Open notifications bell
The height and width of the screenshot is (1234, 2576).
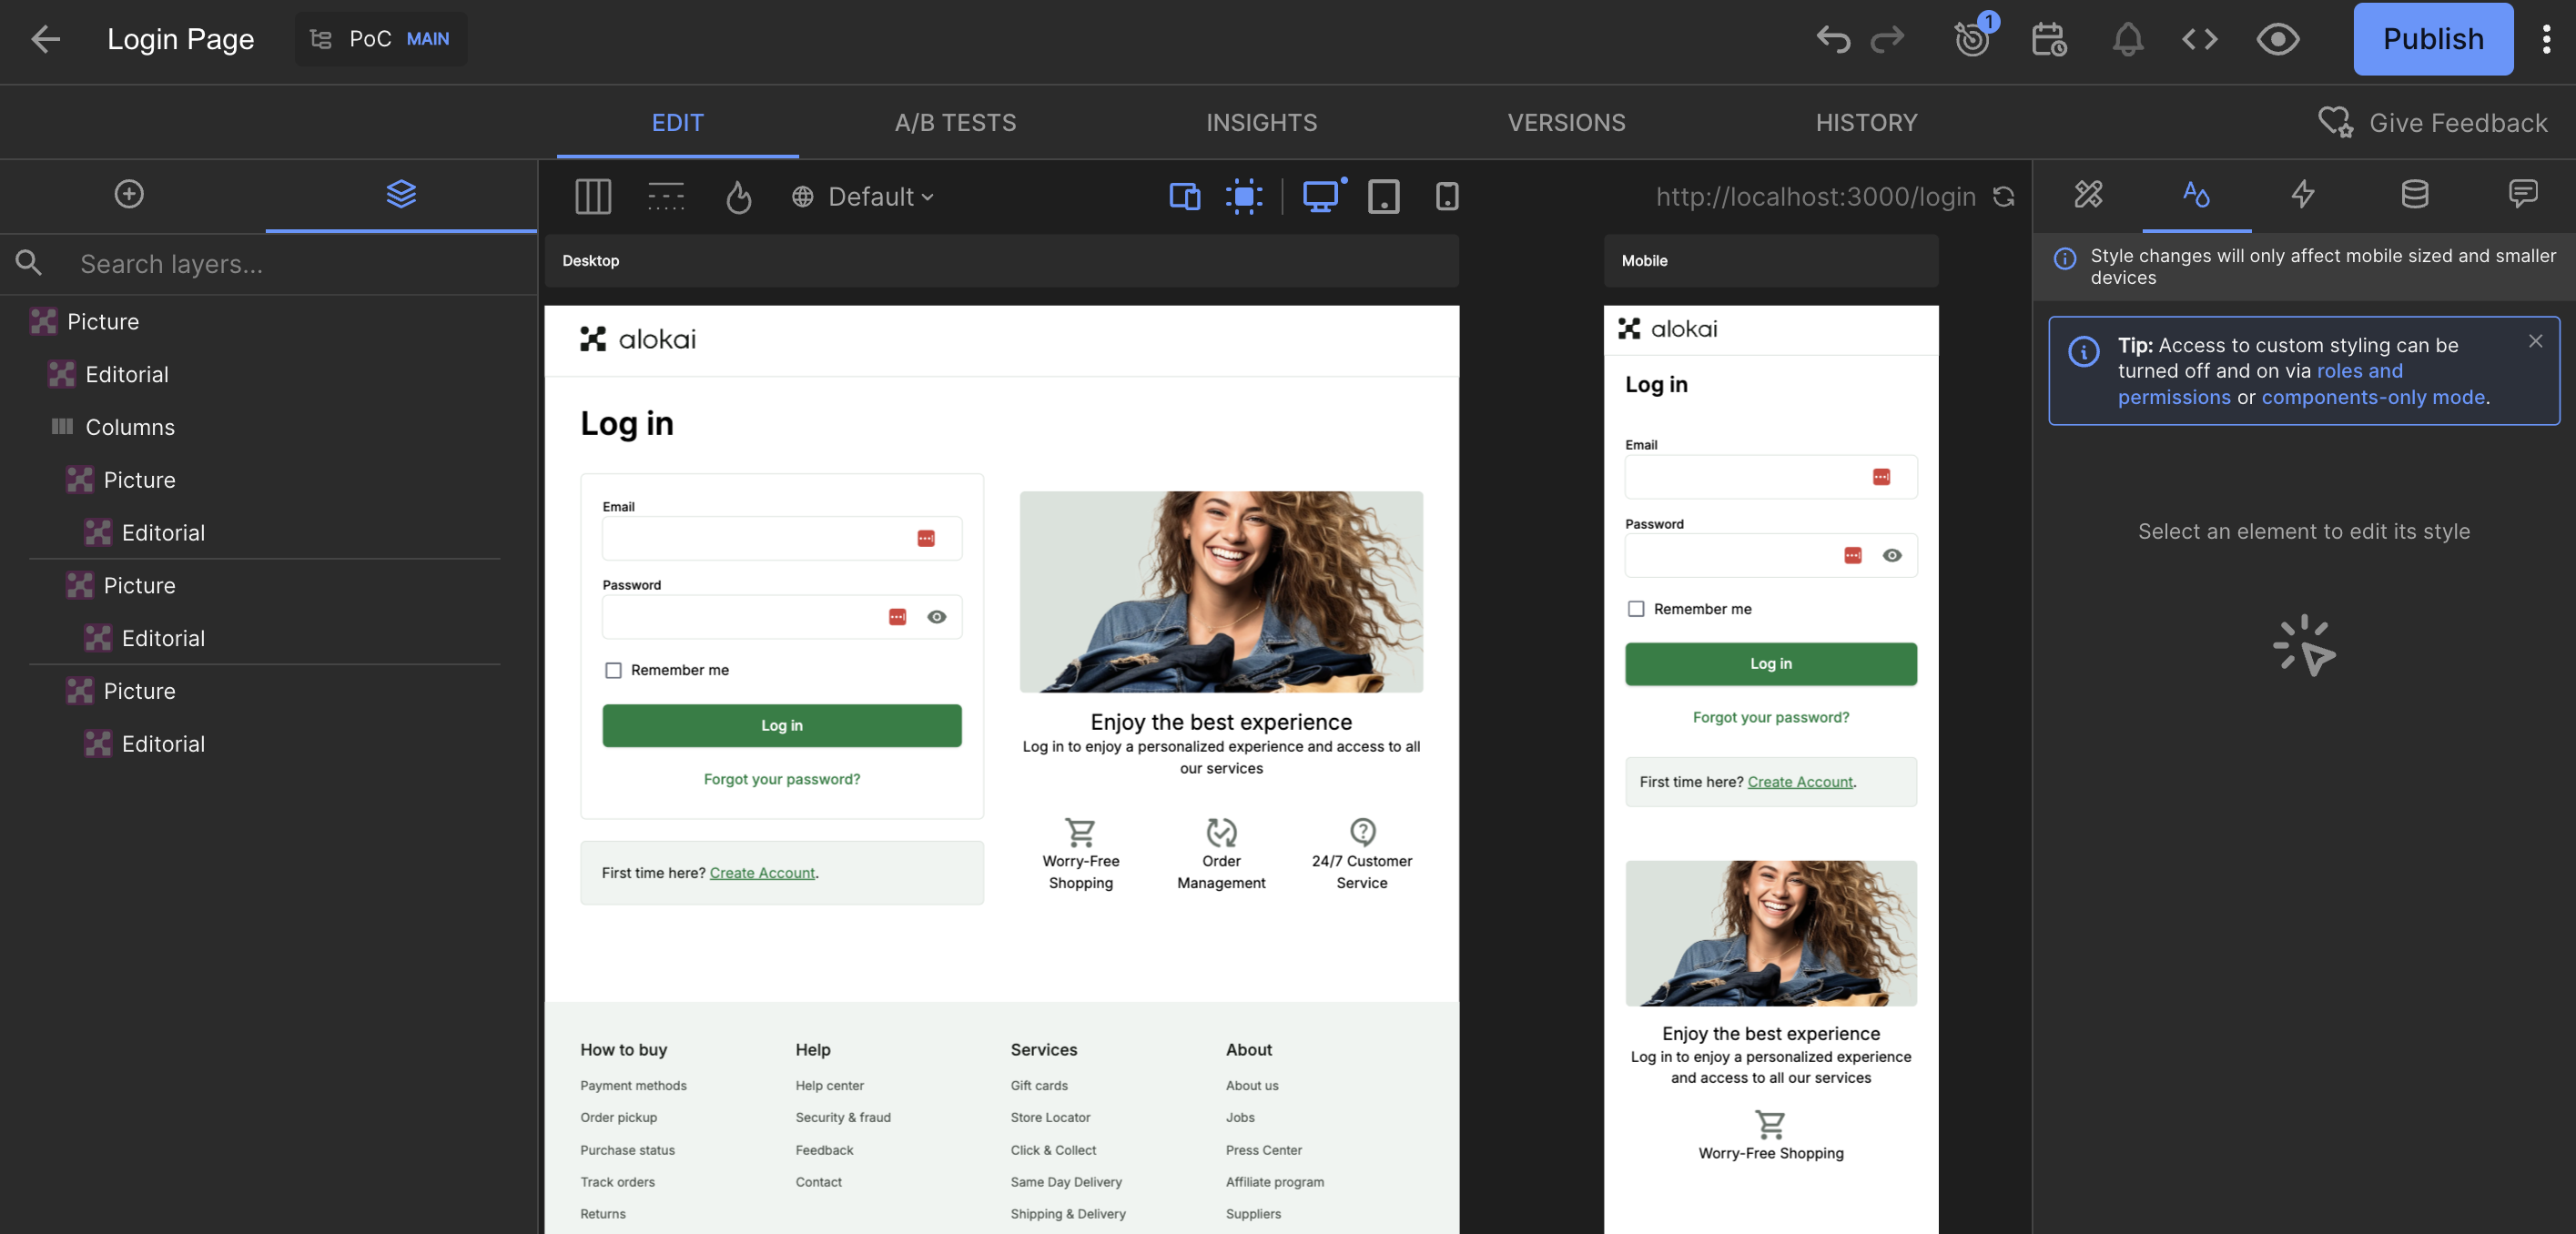[x=2127, y=39]
